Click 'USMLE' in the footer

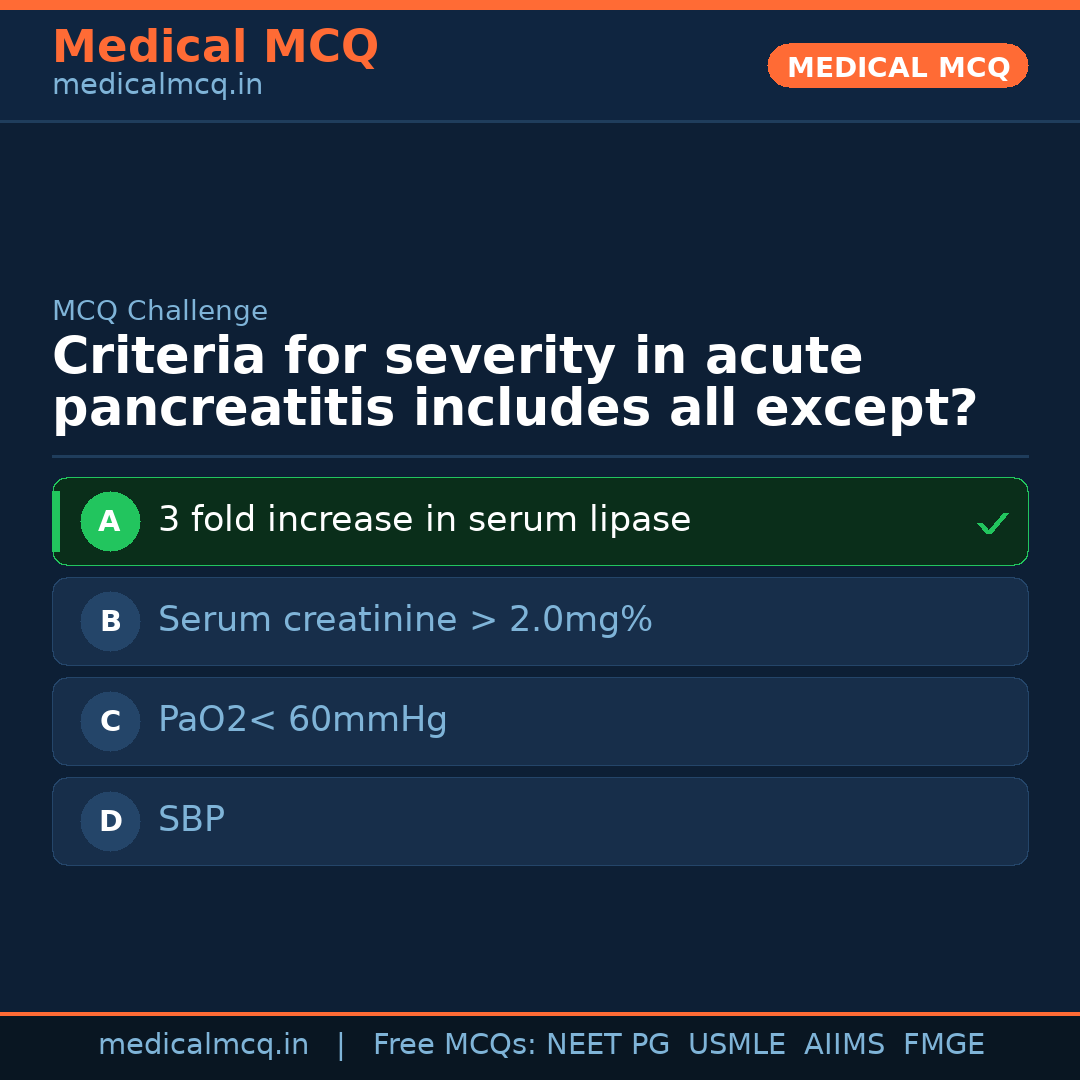(736, 1045)
